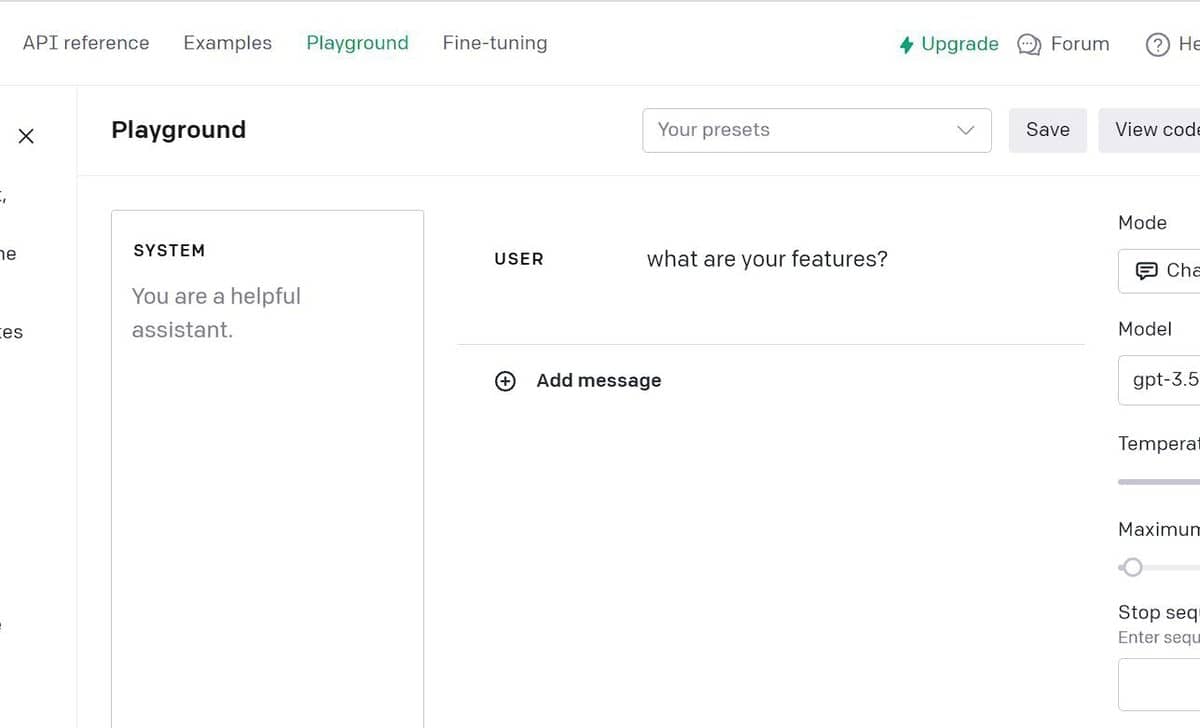Switch to the Fine-tuning tab

pyautogui.click(x=495, y=43)
